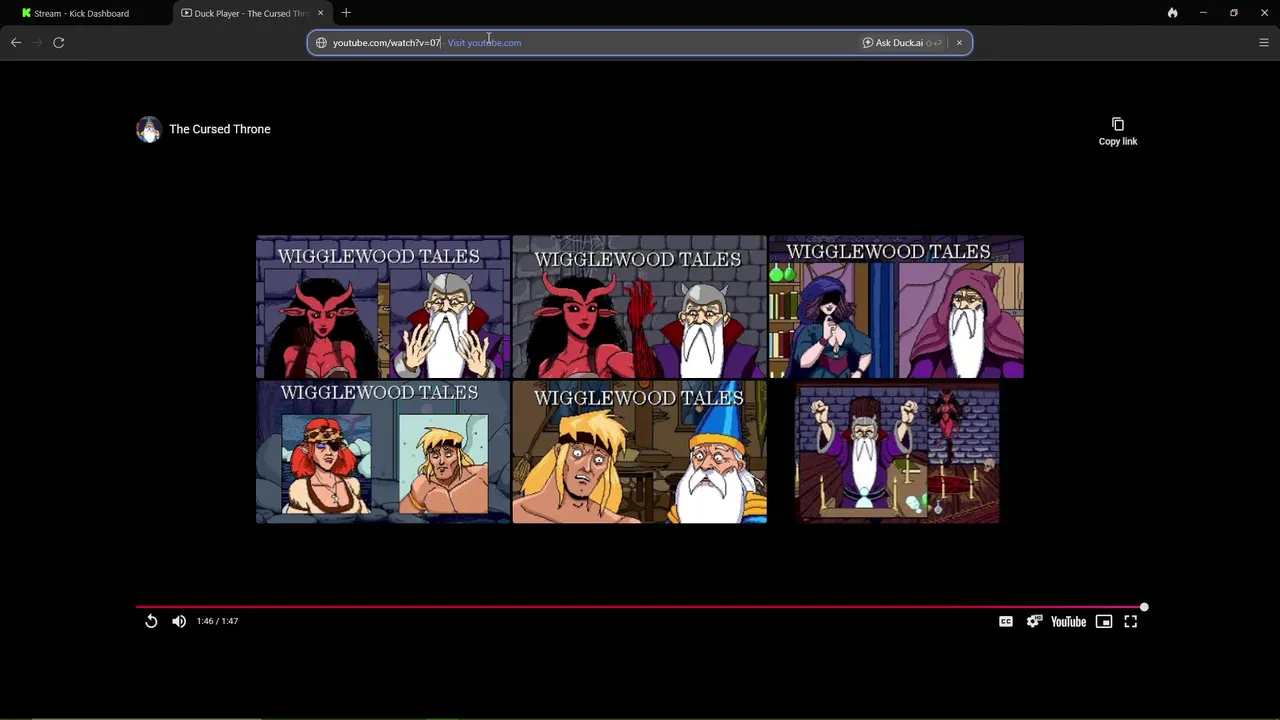Close the Duck Player tab
1280x720 pixels.
321,13
